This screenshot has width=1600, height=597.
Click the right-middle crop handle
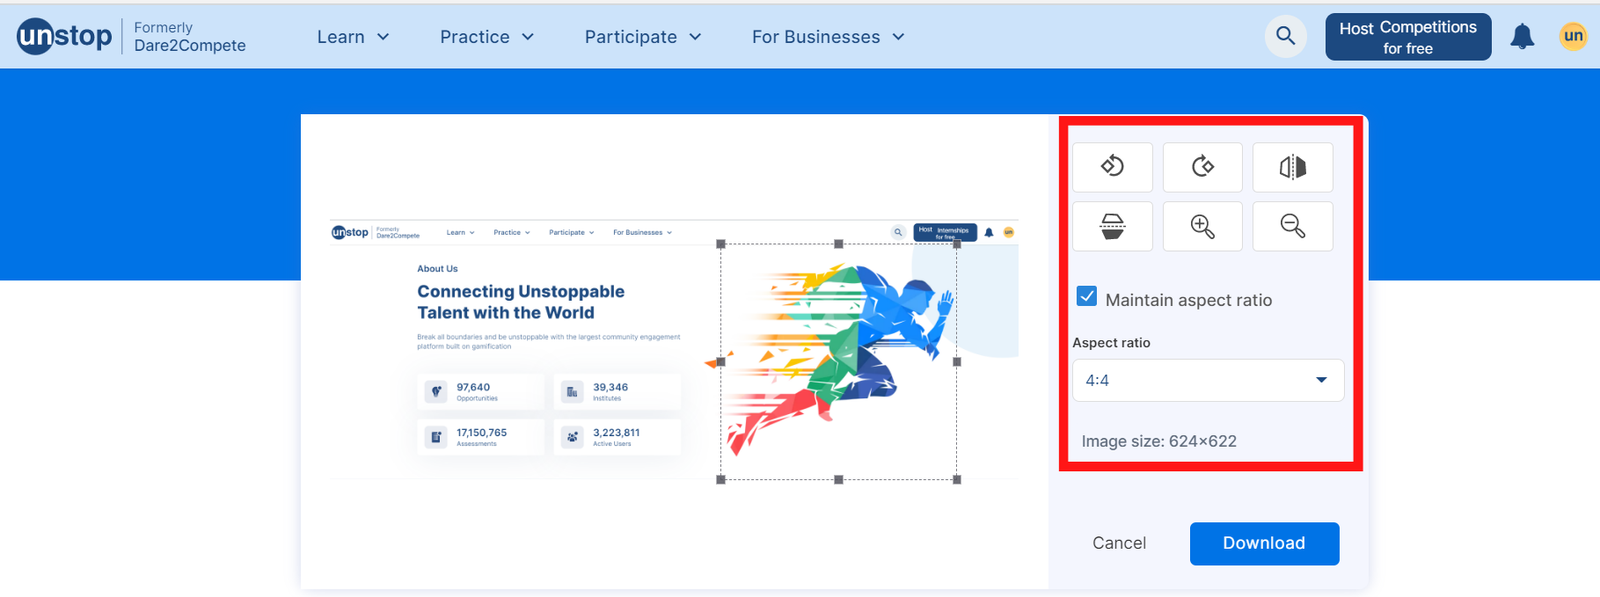(x=957, y=362)
